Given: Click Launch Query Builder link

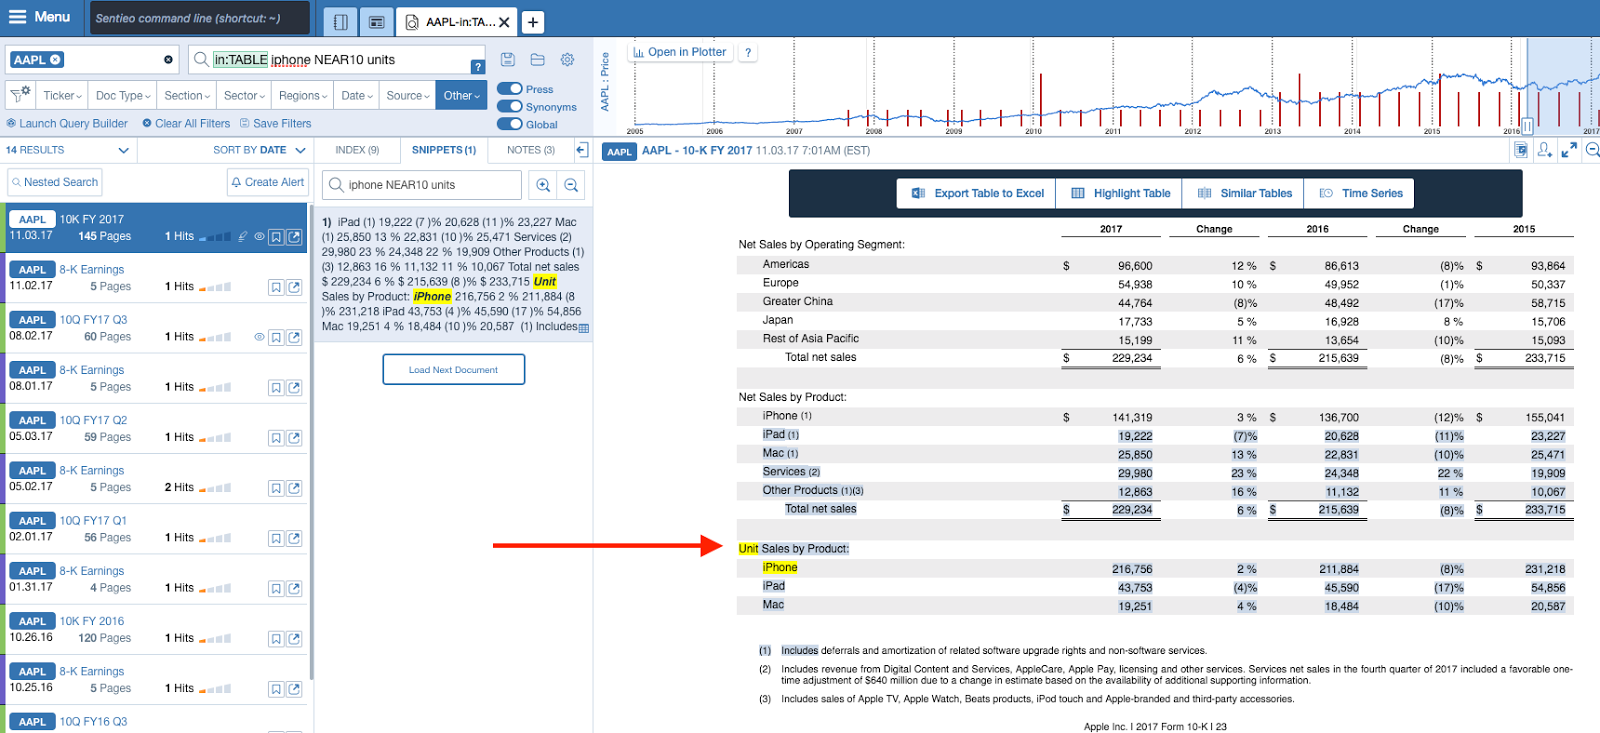Looking at the screenshot, I should (x=66, y=123).
